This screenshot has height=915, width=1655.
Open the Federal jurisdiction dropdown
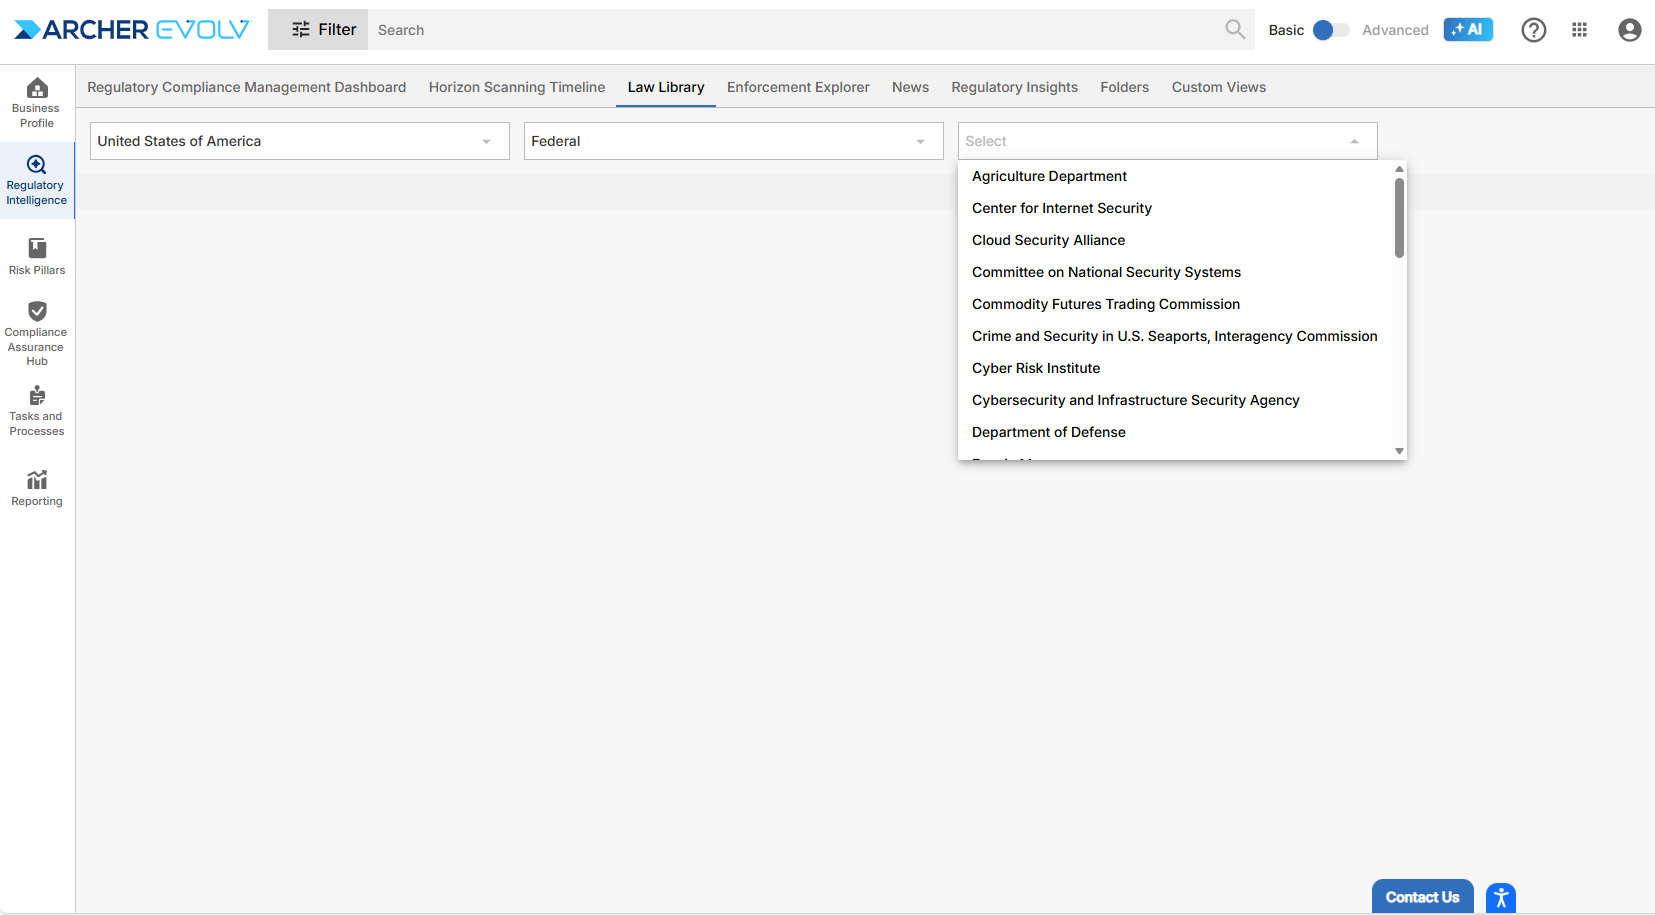point(733,141)
